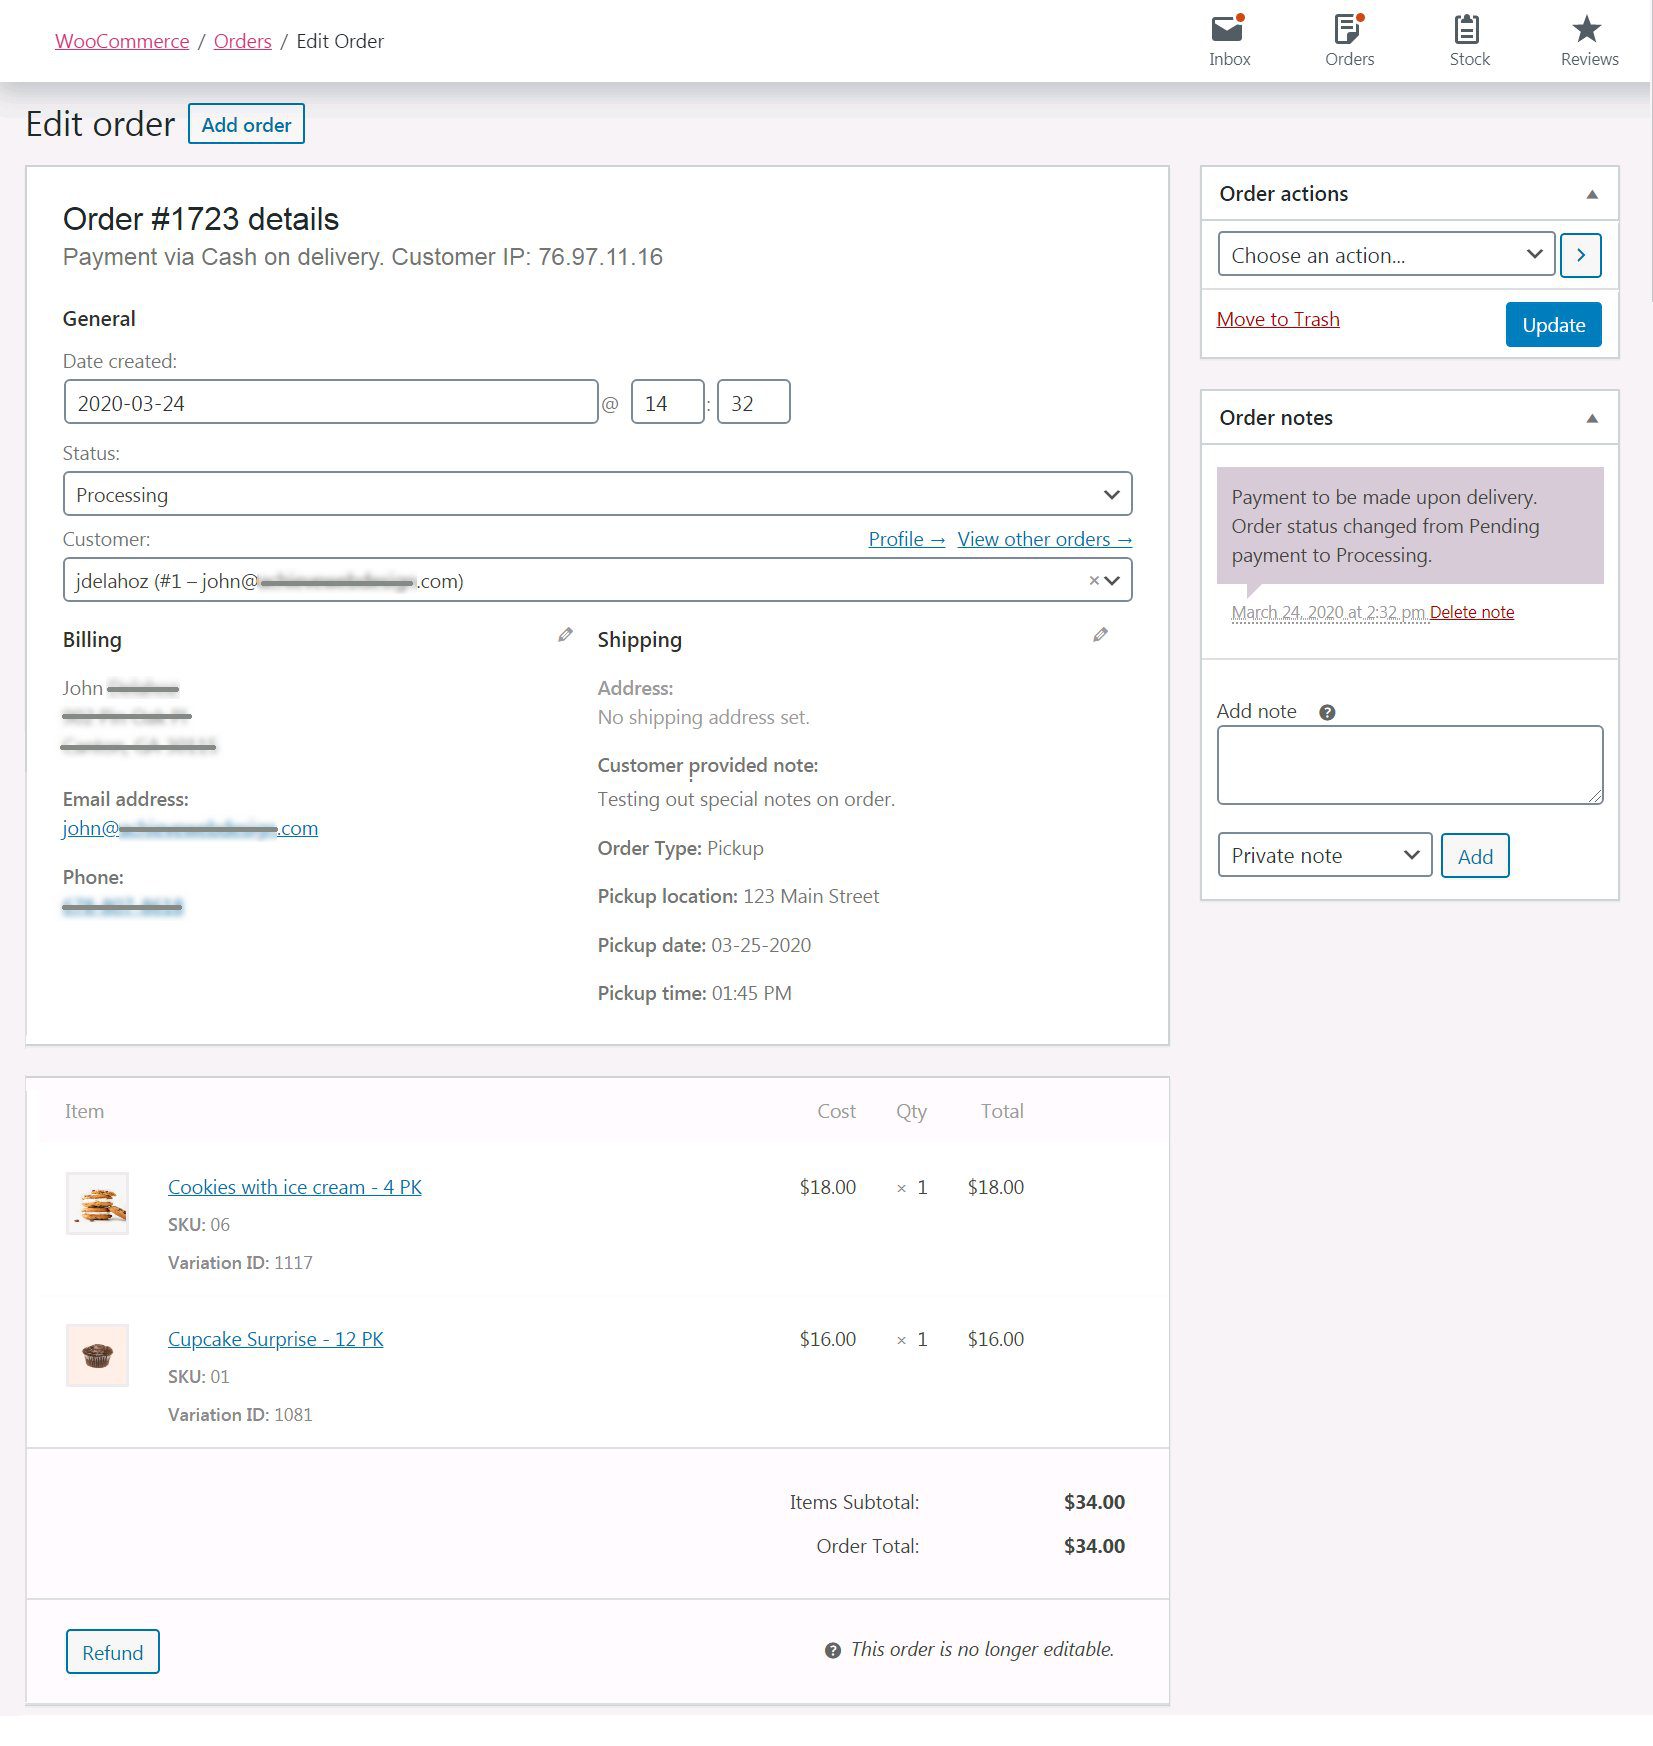The height and width of the screenshot is (1746, 1653).
Task: Click the billing email address link
Action: [190, 828]
